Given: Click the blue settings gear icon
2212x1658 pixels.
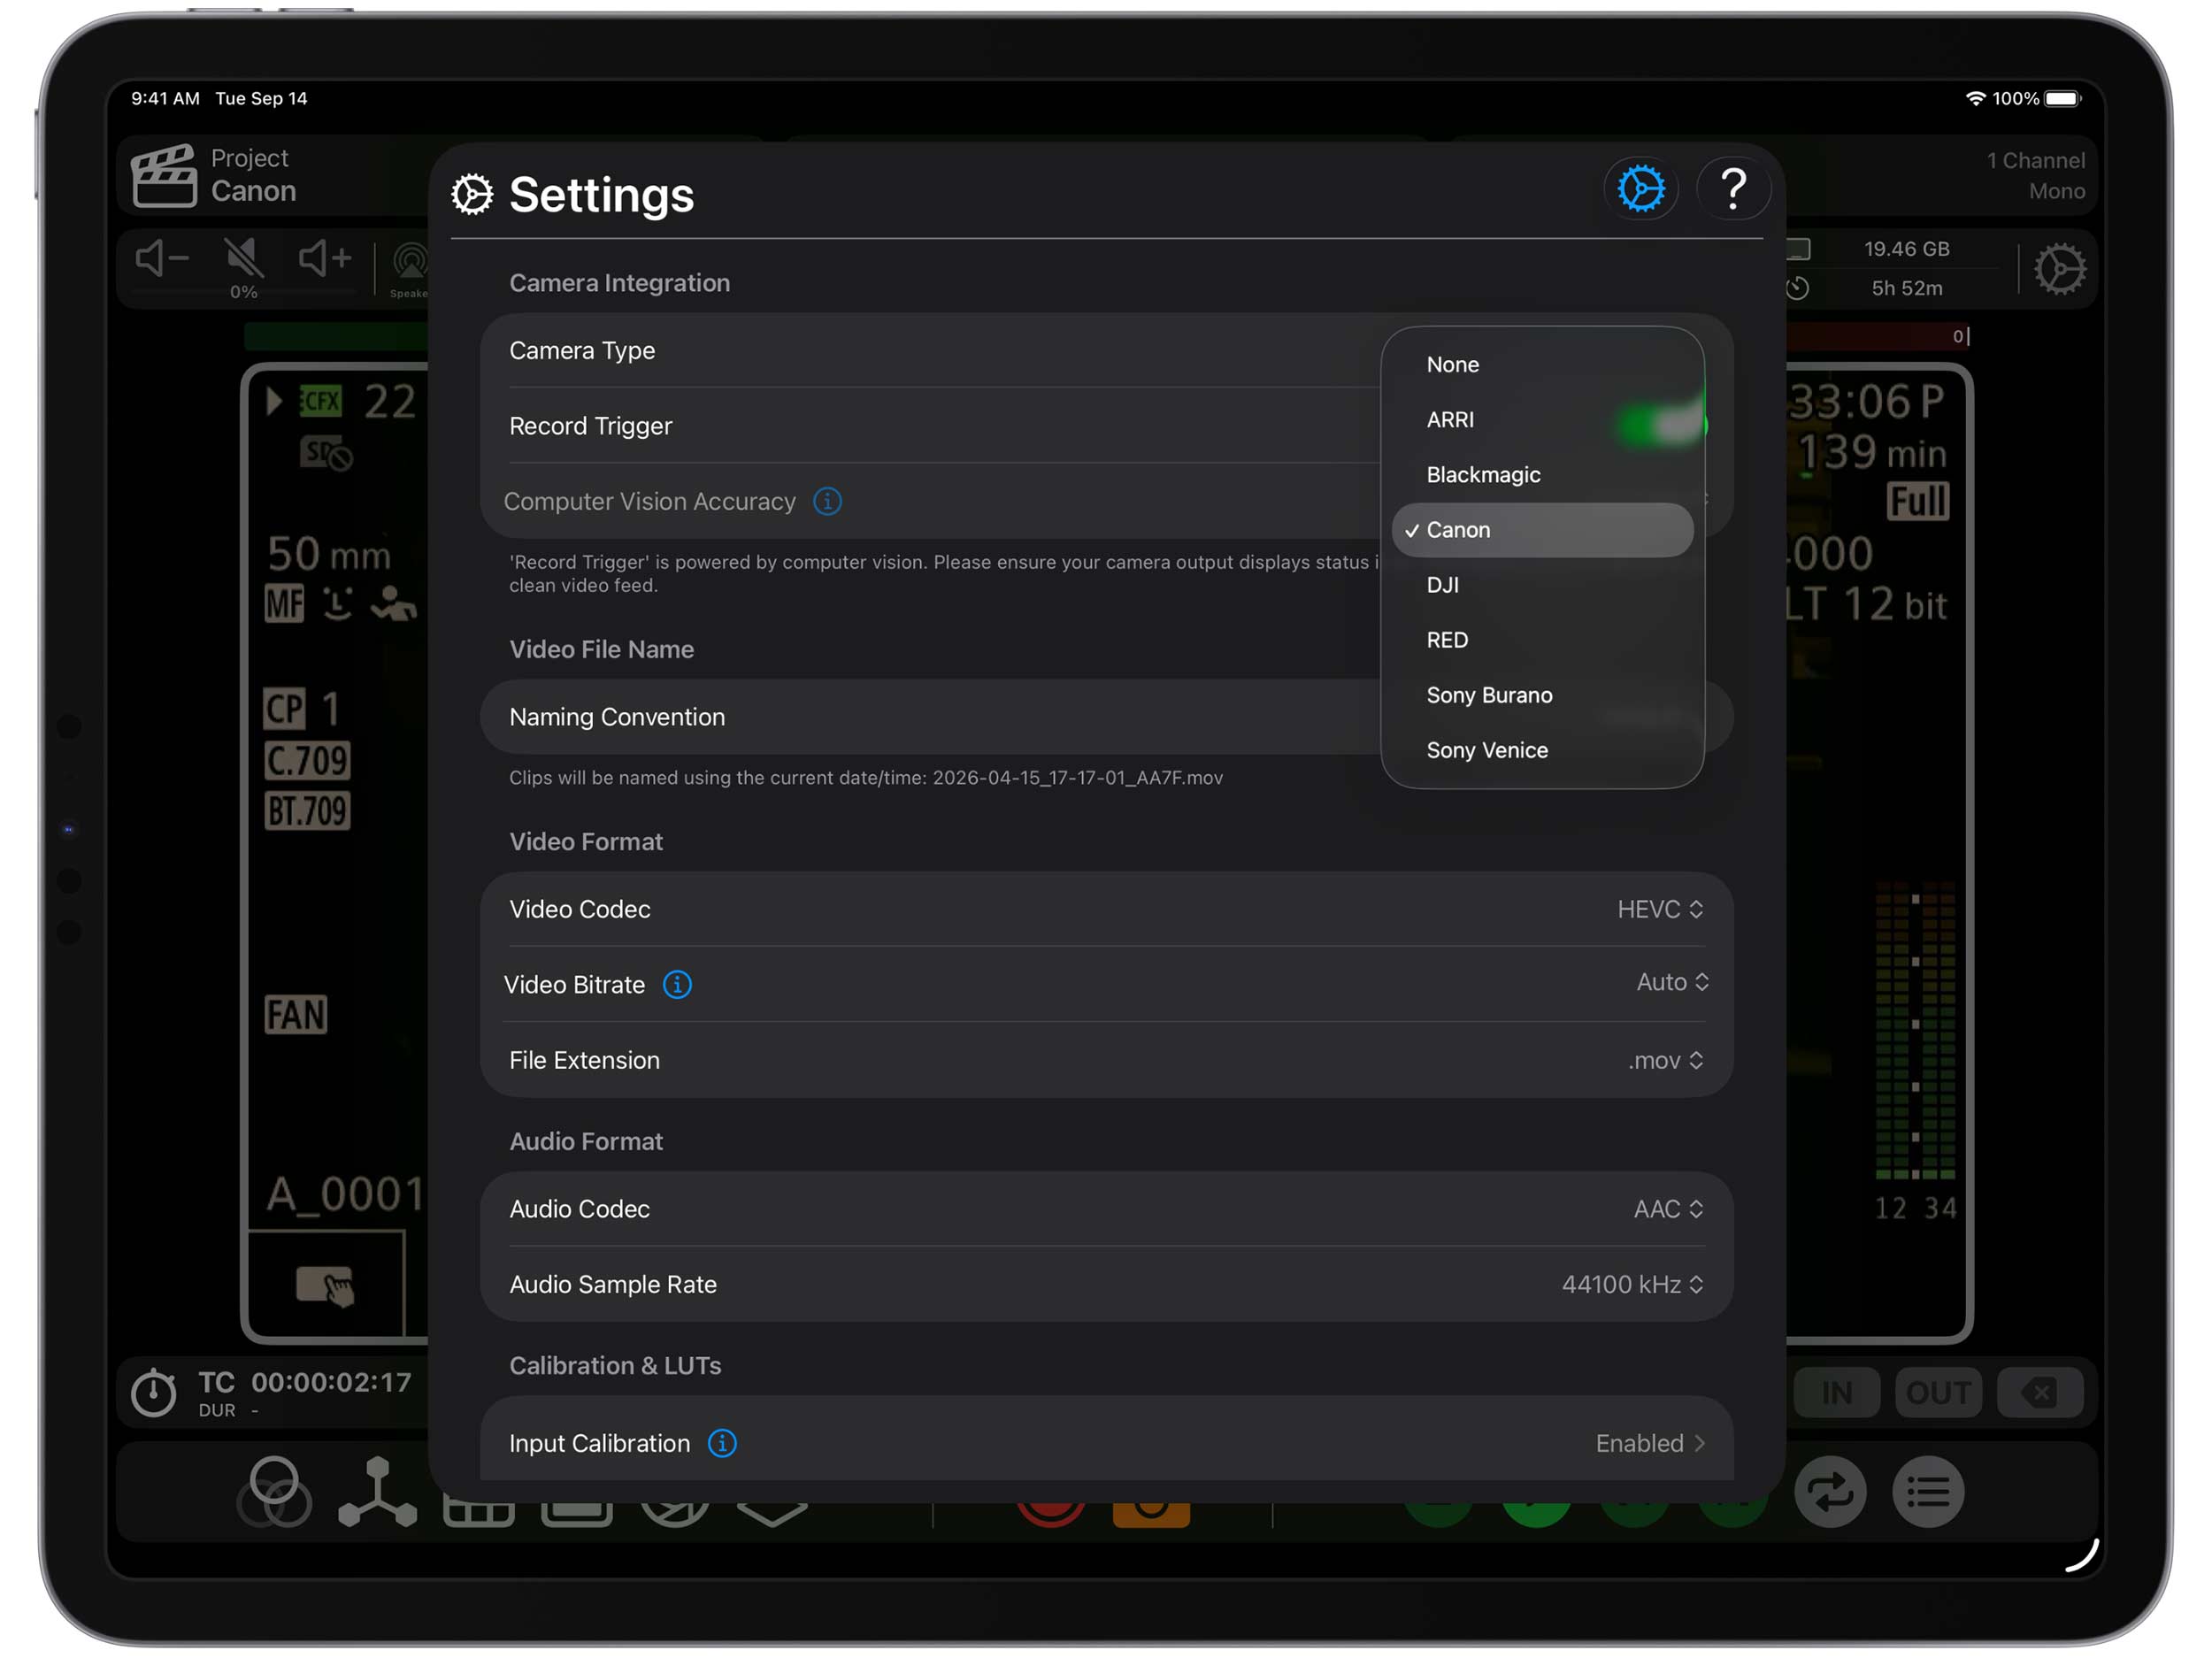Looking at the screenshot, I should (1640, 189).
